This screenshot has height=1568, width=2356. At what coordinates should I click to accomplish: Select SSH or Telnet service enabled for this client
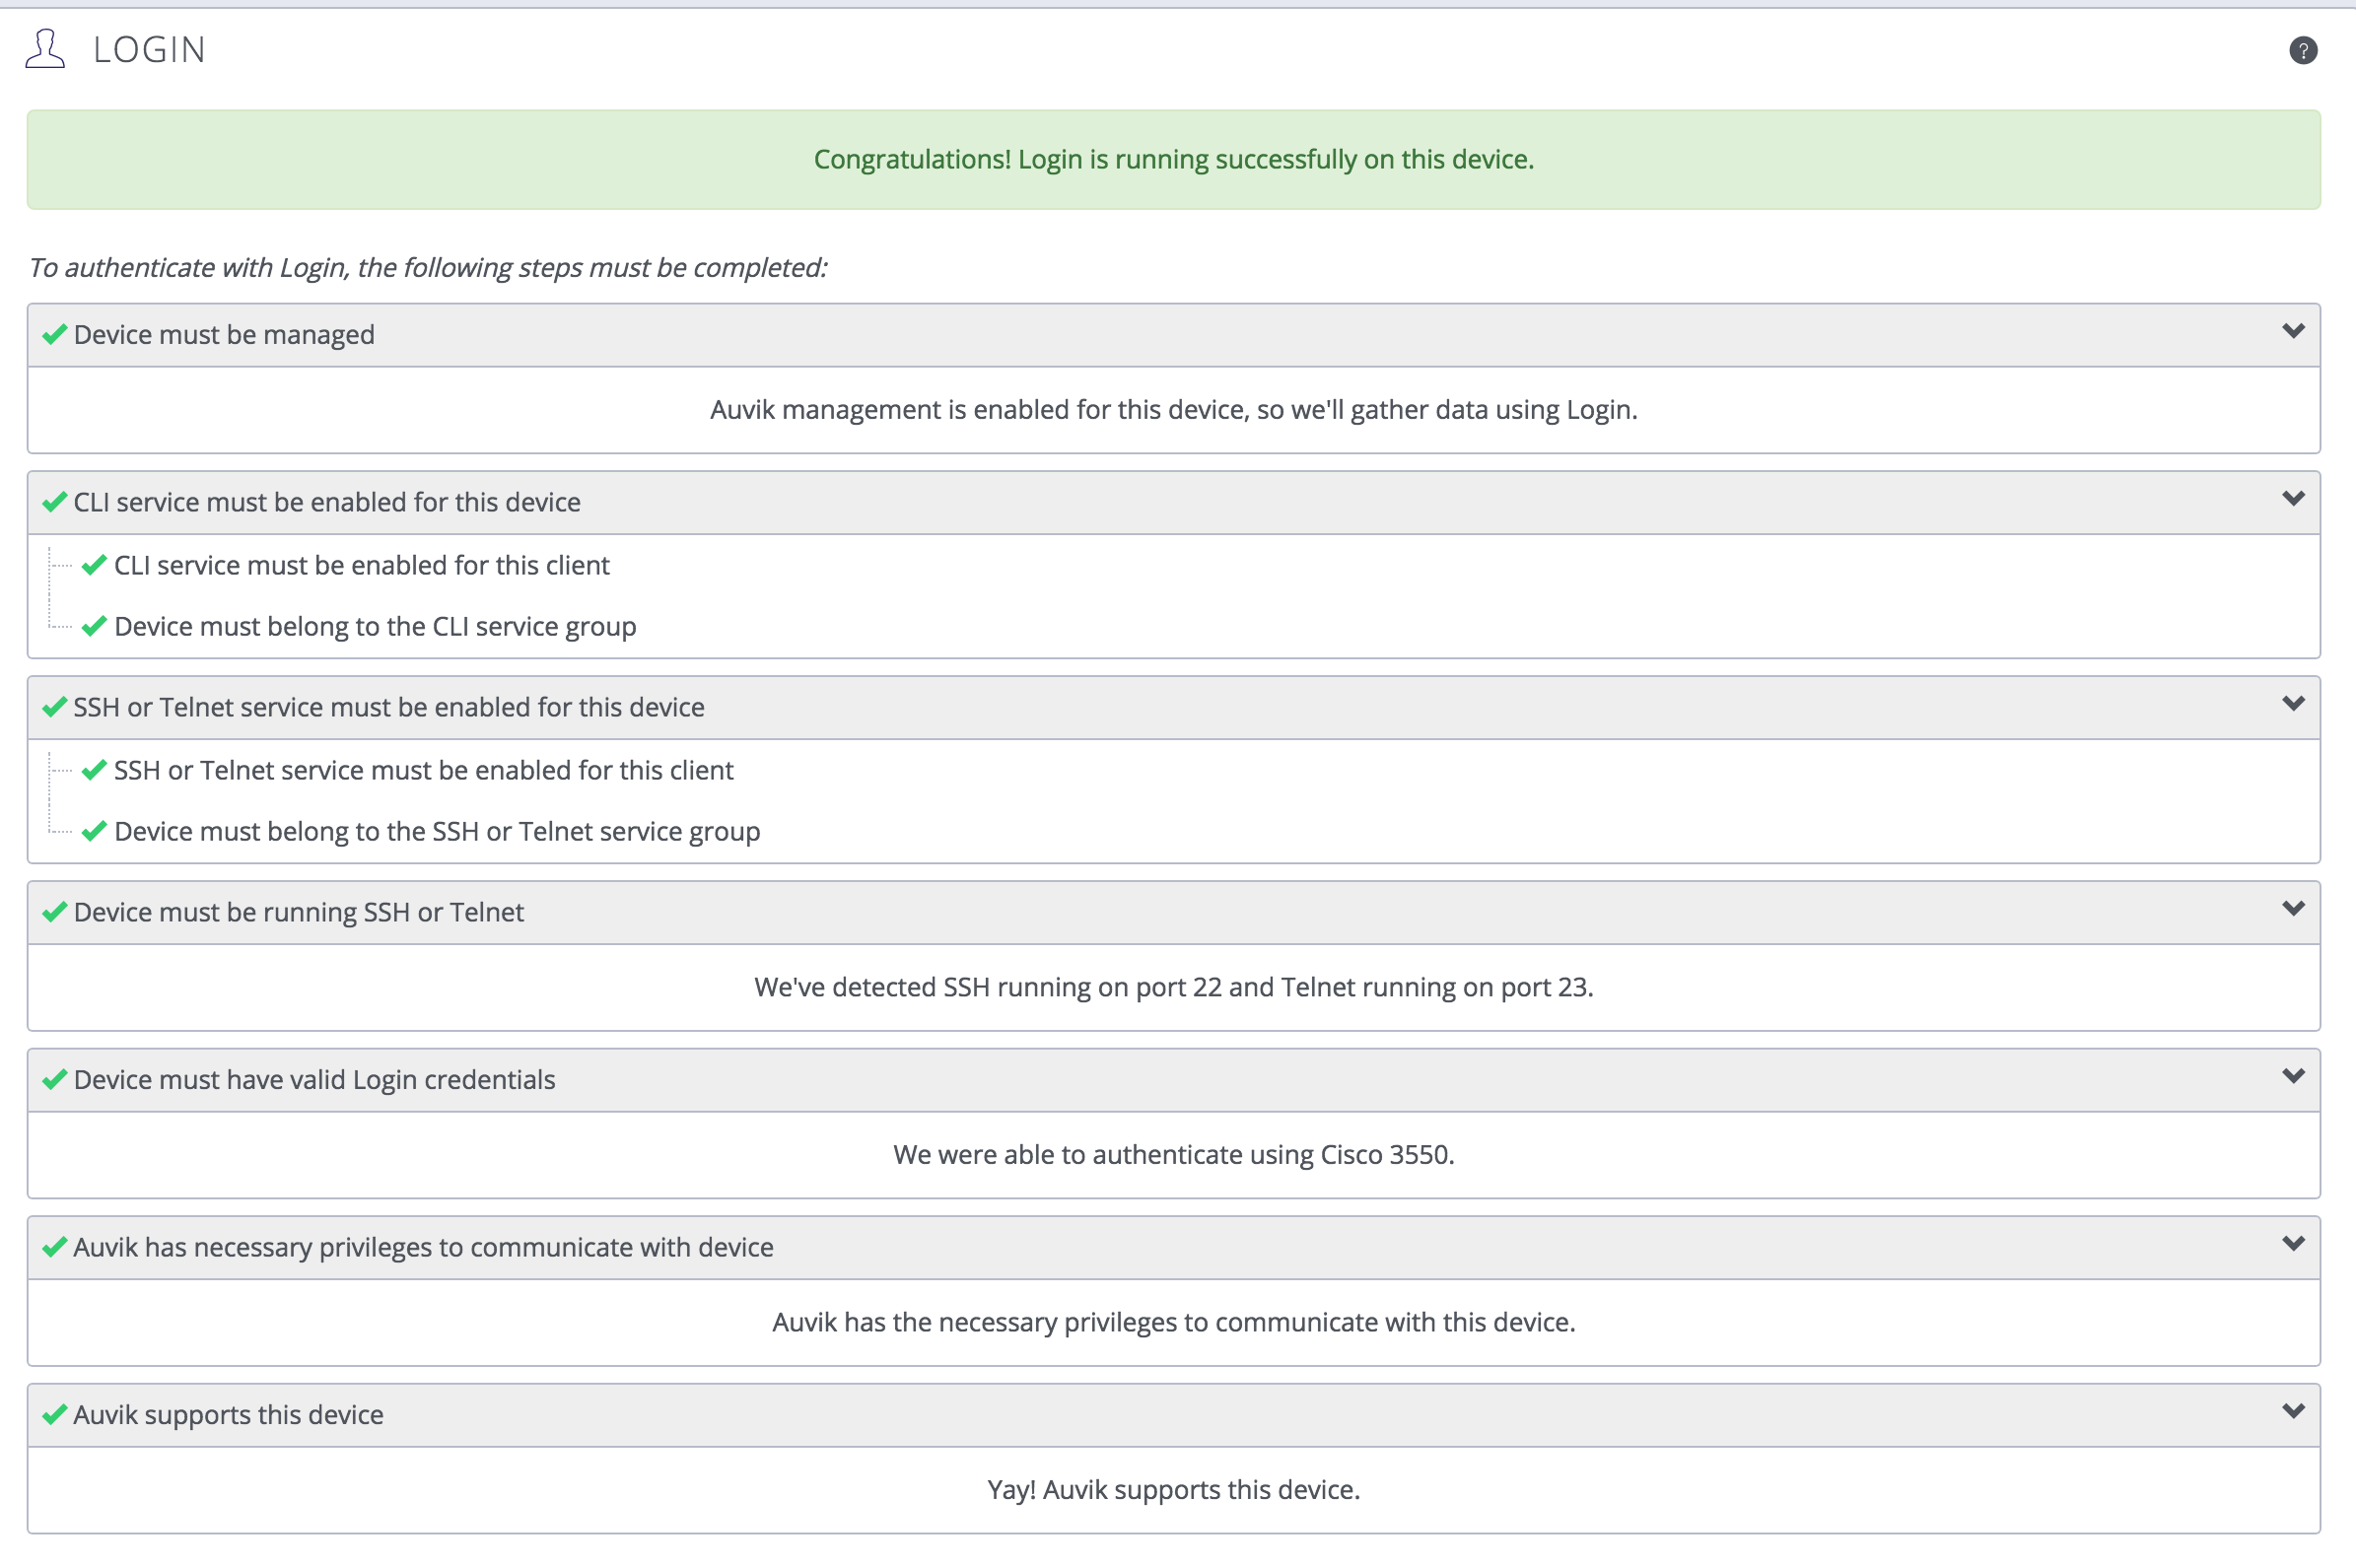[x=424, y=770]
